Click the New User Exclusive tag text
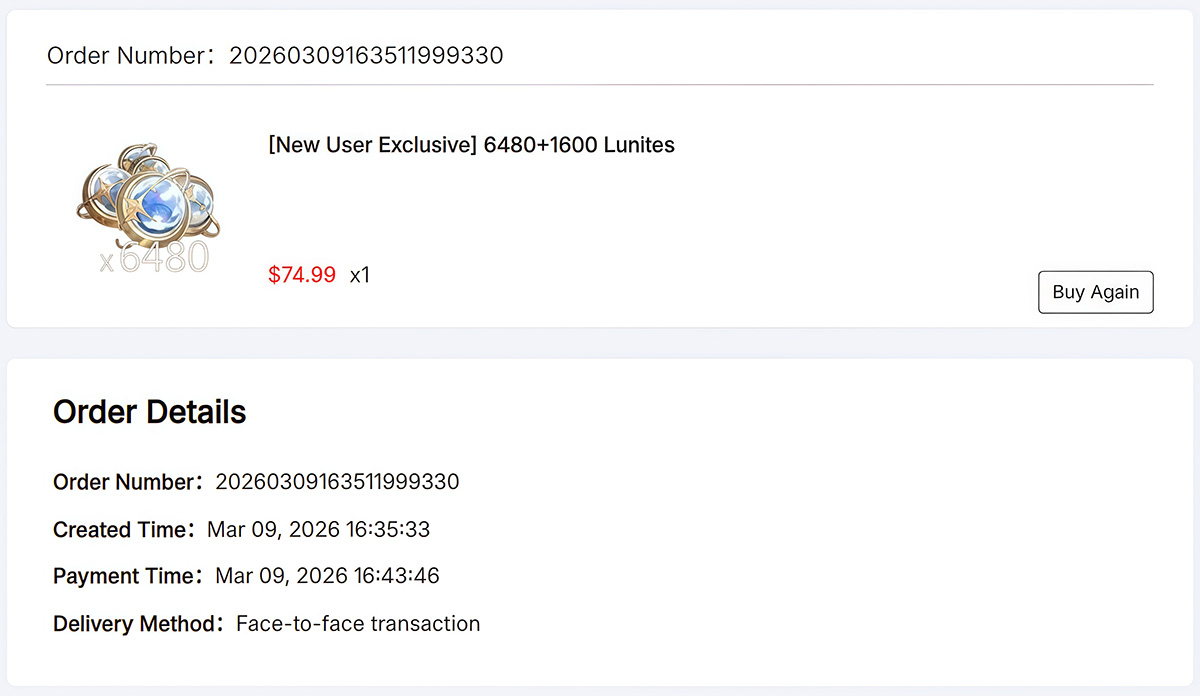The height and width of the screenshot is (696, 1200). click(x=372, y=145)
